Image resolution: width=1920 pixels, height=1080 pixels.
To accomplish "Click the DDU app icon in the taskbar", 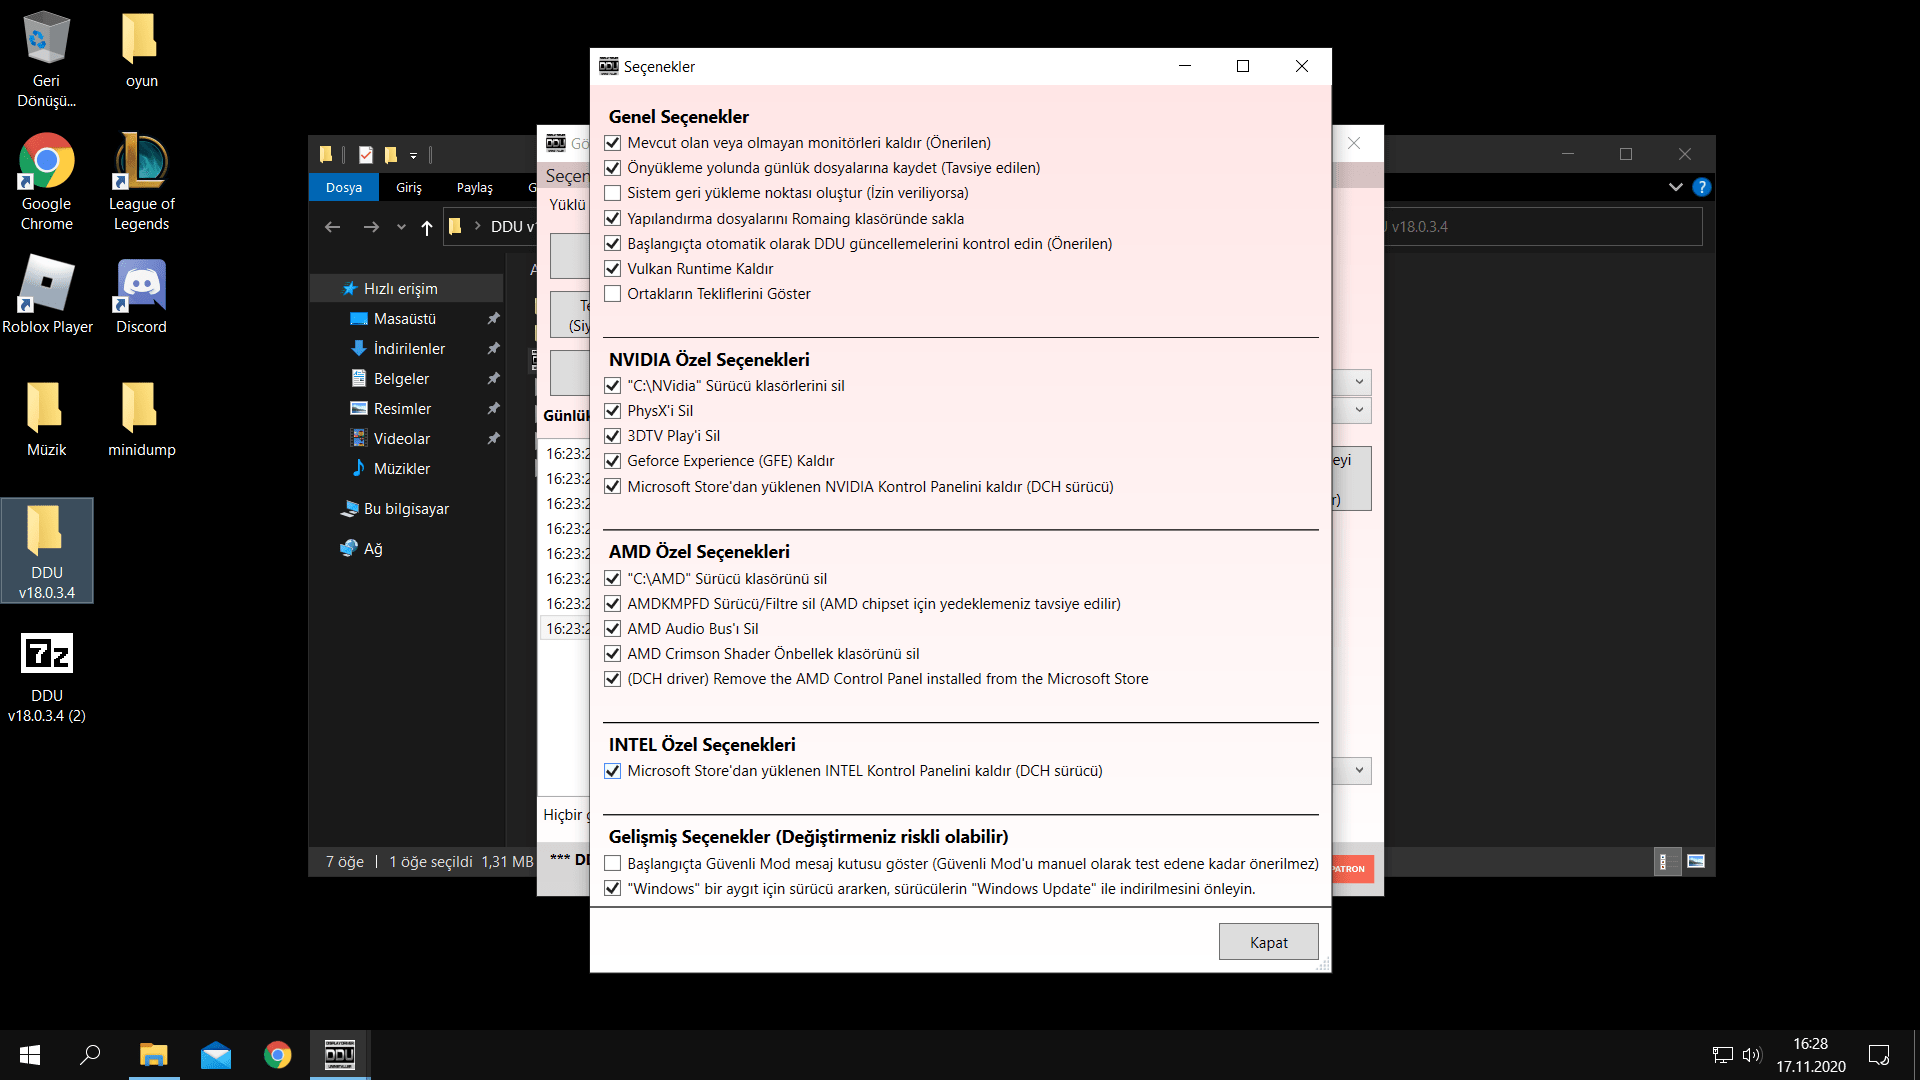I will point(340,1055).
